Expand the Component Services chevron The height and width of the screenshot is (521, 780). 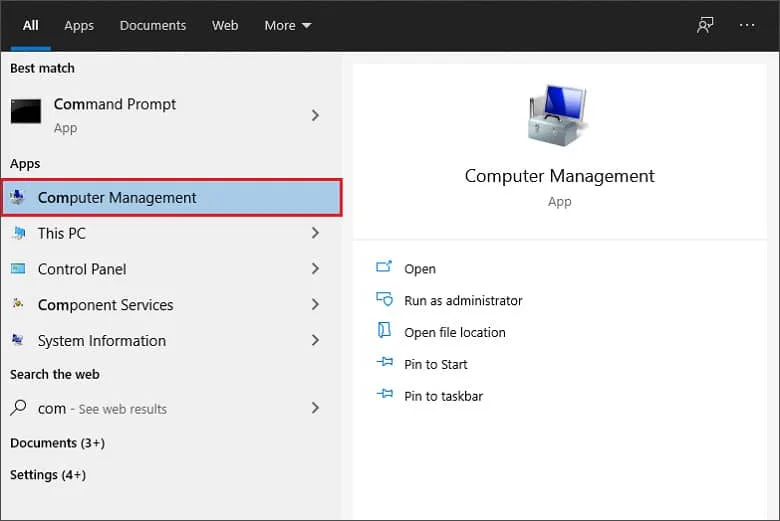click(315, 305)
